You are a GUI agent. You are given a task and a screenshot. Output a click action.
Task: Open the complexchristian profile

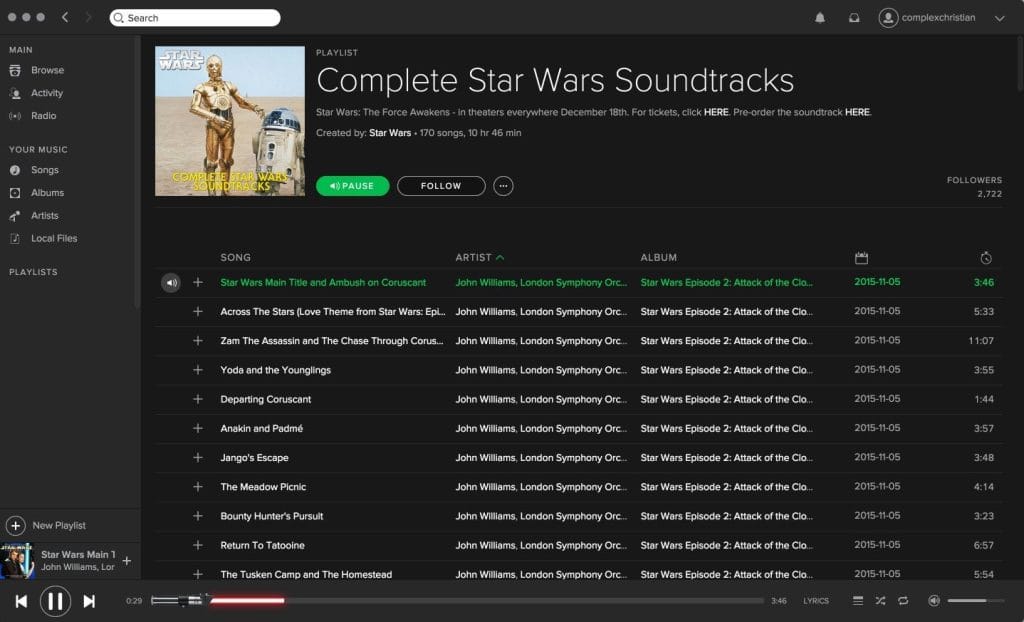click(927, 18)
